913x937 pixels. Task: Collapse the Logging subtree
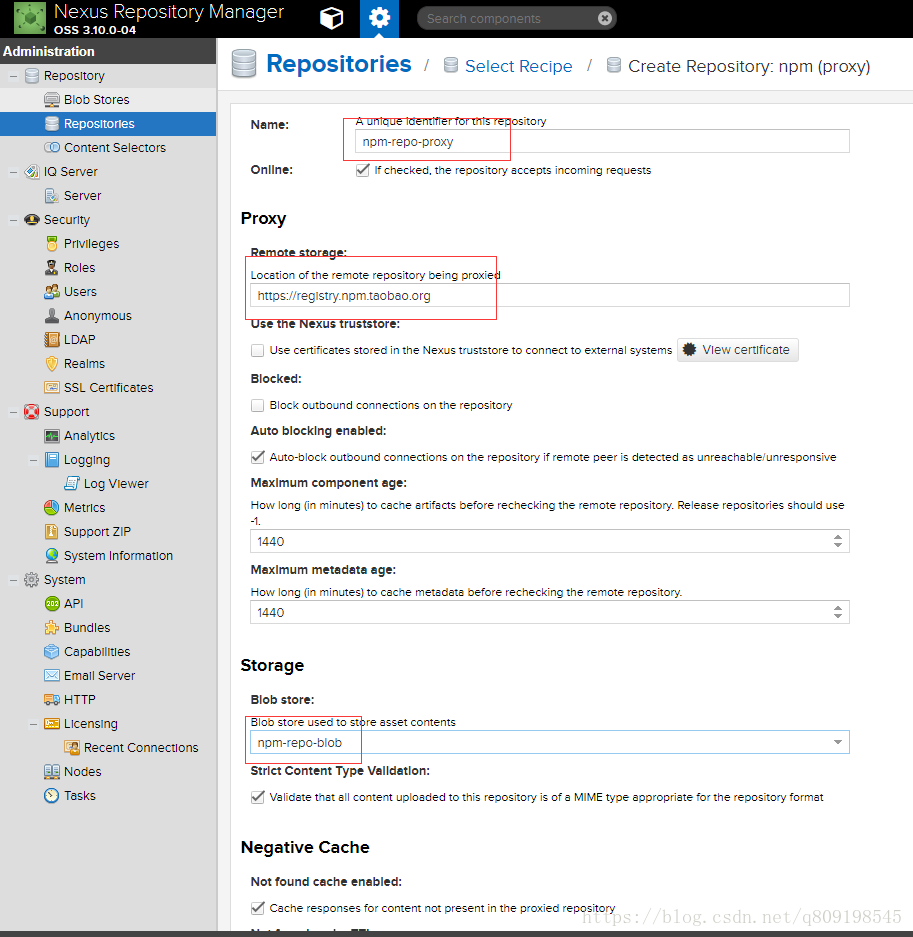33,460
